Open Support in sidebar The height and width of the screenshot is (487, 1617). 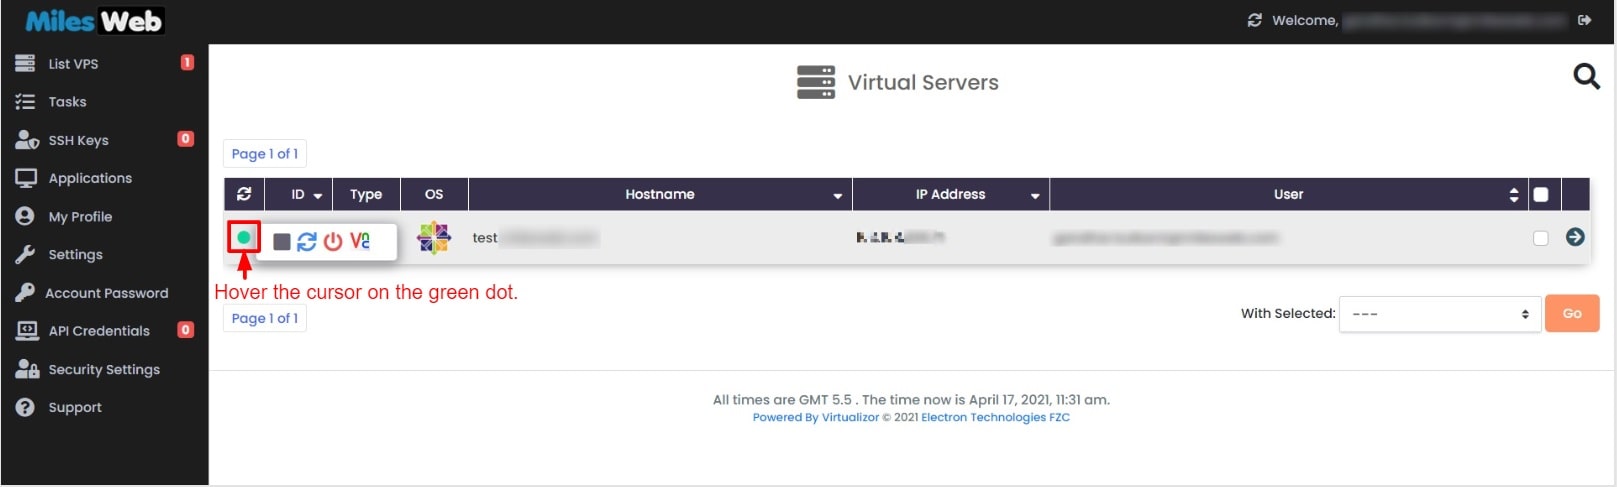tap(75, 407)
